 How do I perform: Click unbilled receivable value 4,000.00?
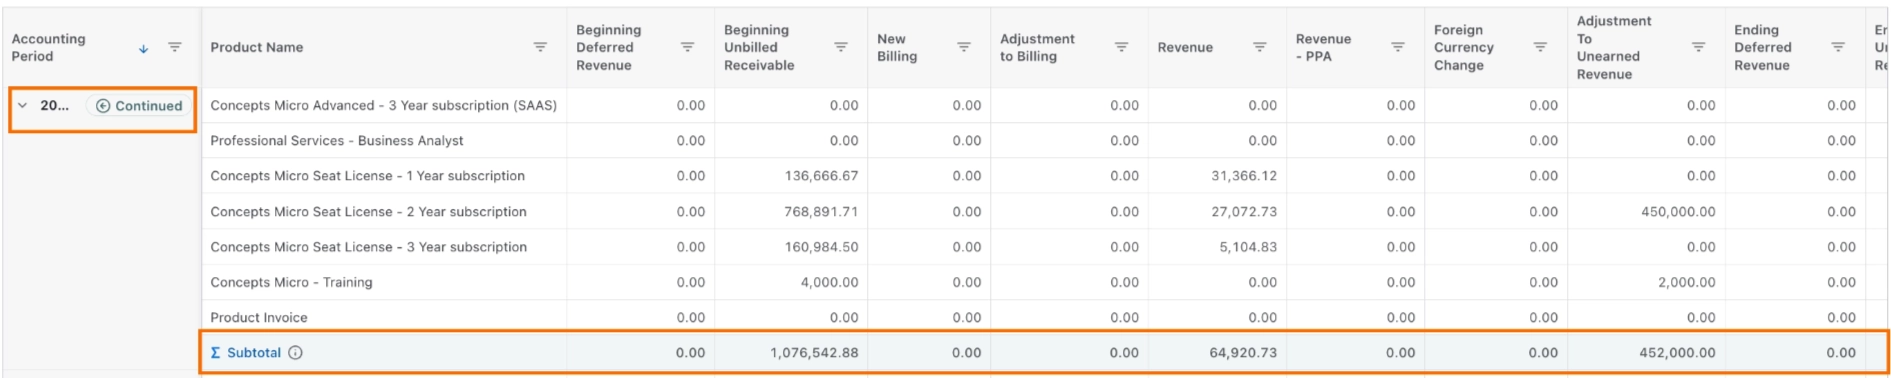829,282
